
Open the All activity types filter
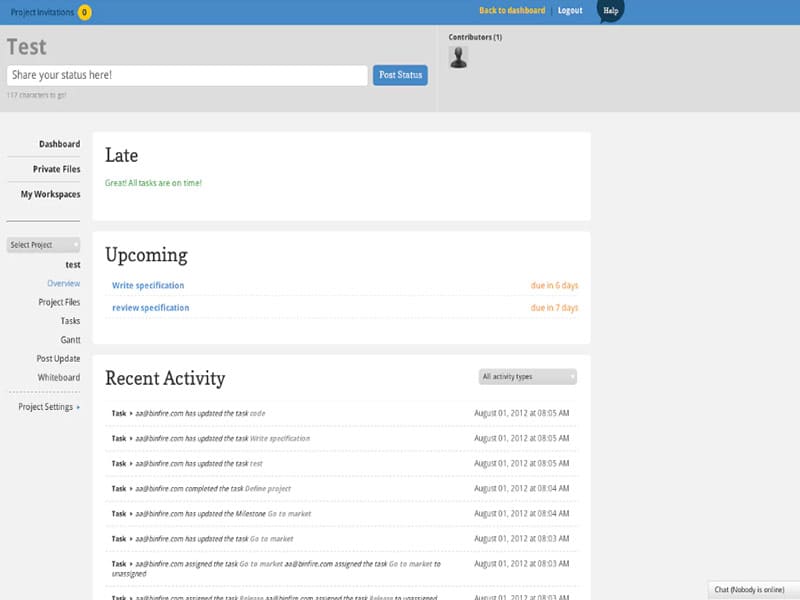click(528, 377)
